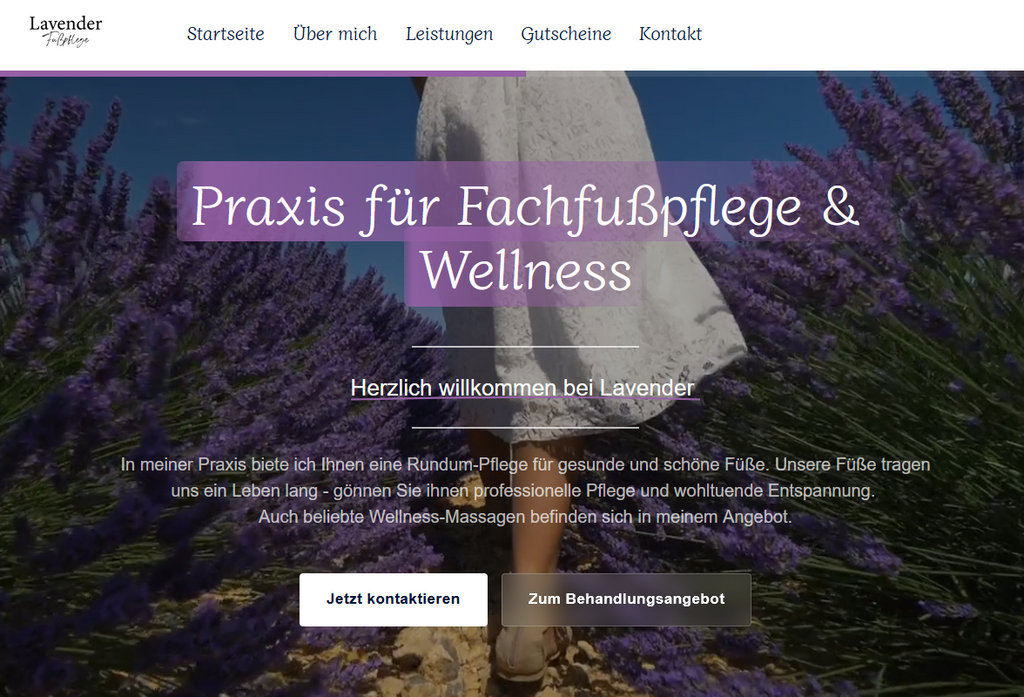
Task: Click the ampersand in the main headline
Action: 840,206
